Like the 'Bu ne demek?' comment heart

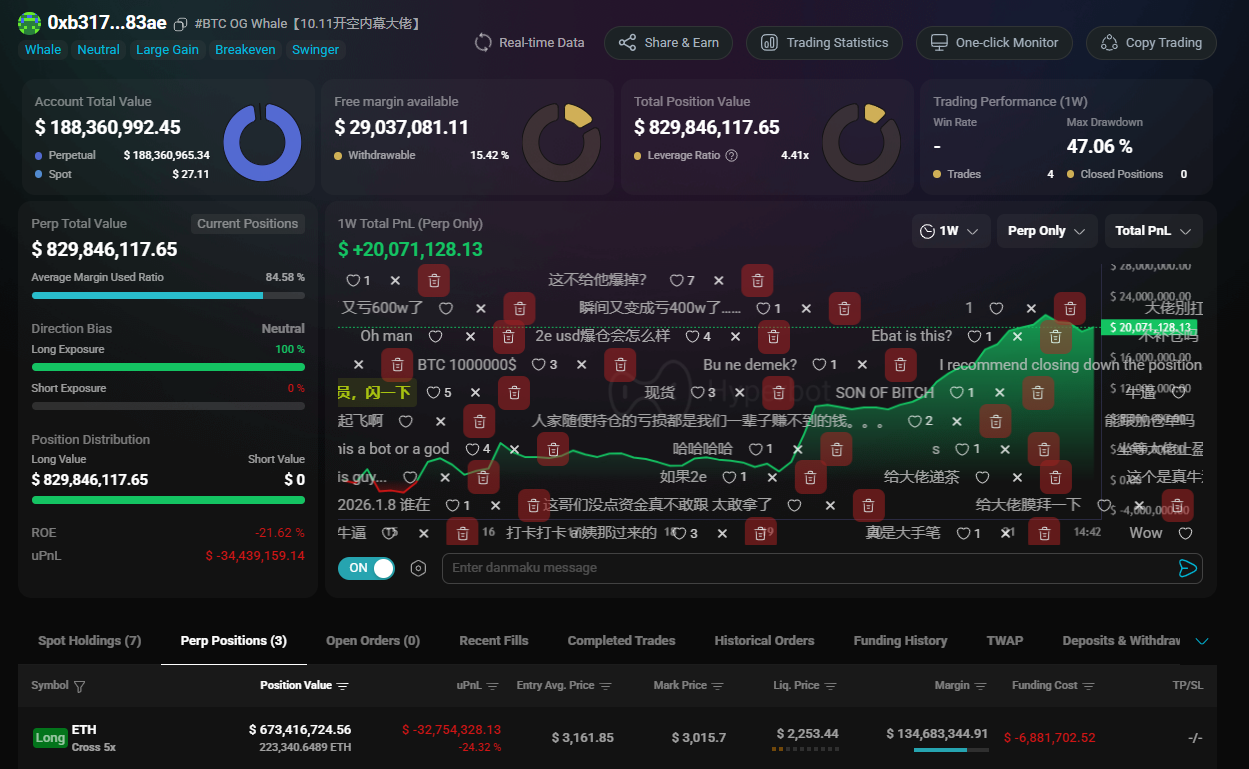tap(819, 365)
